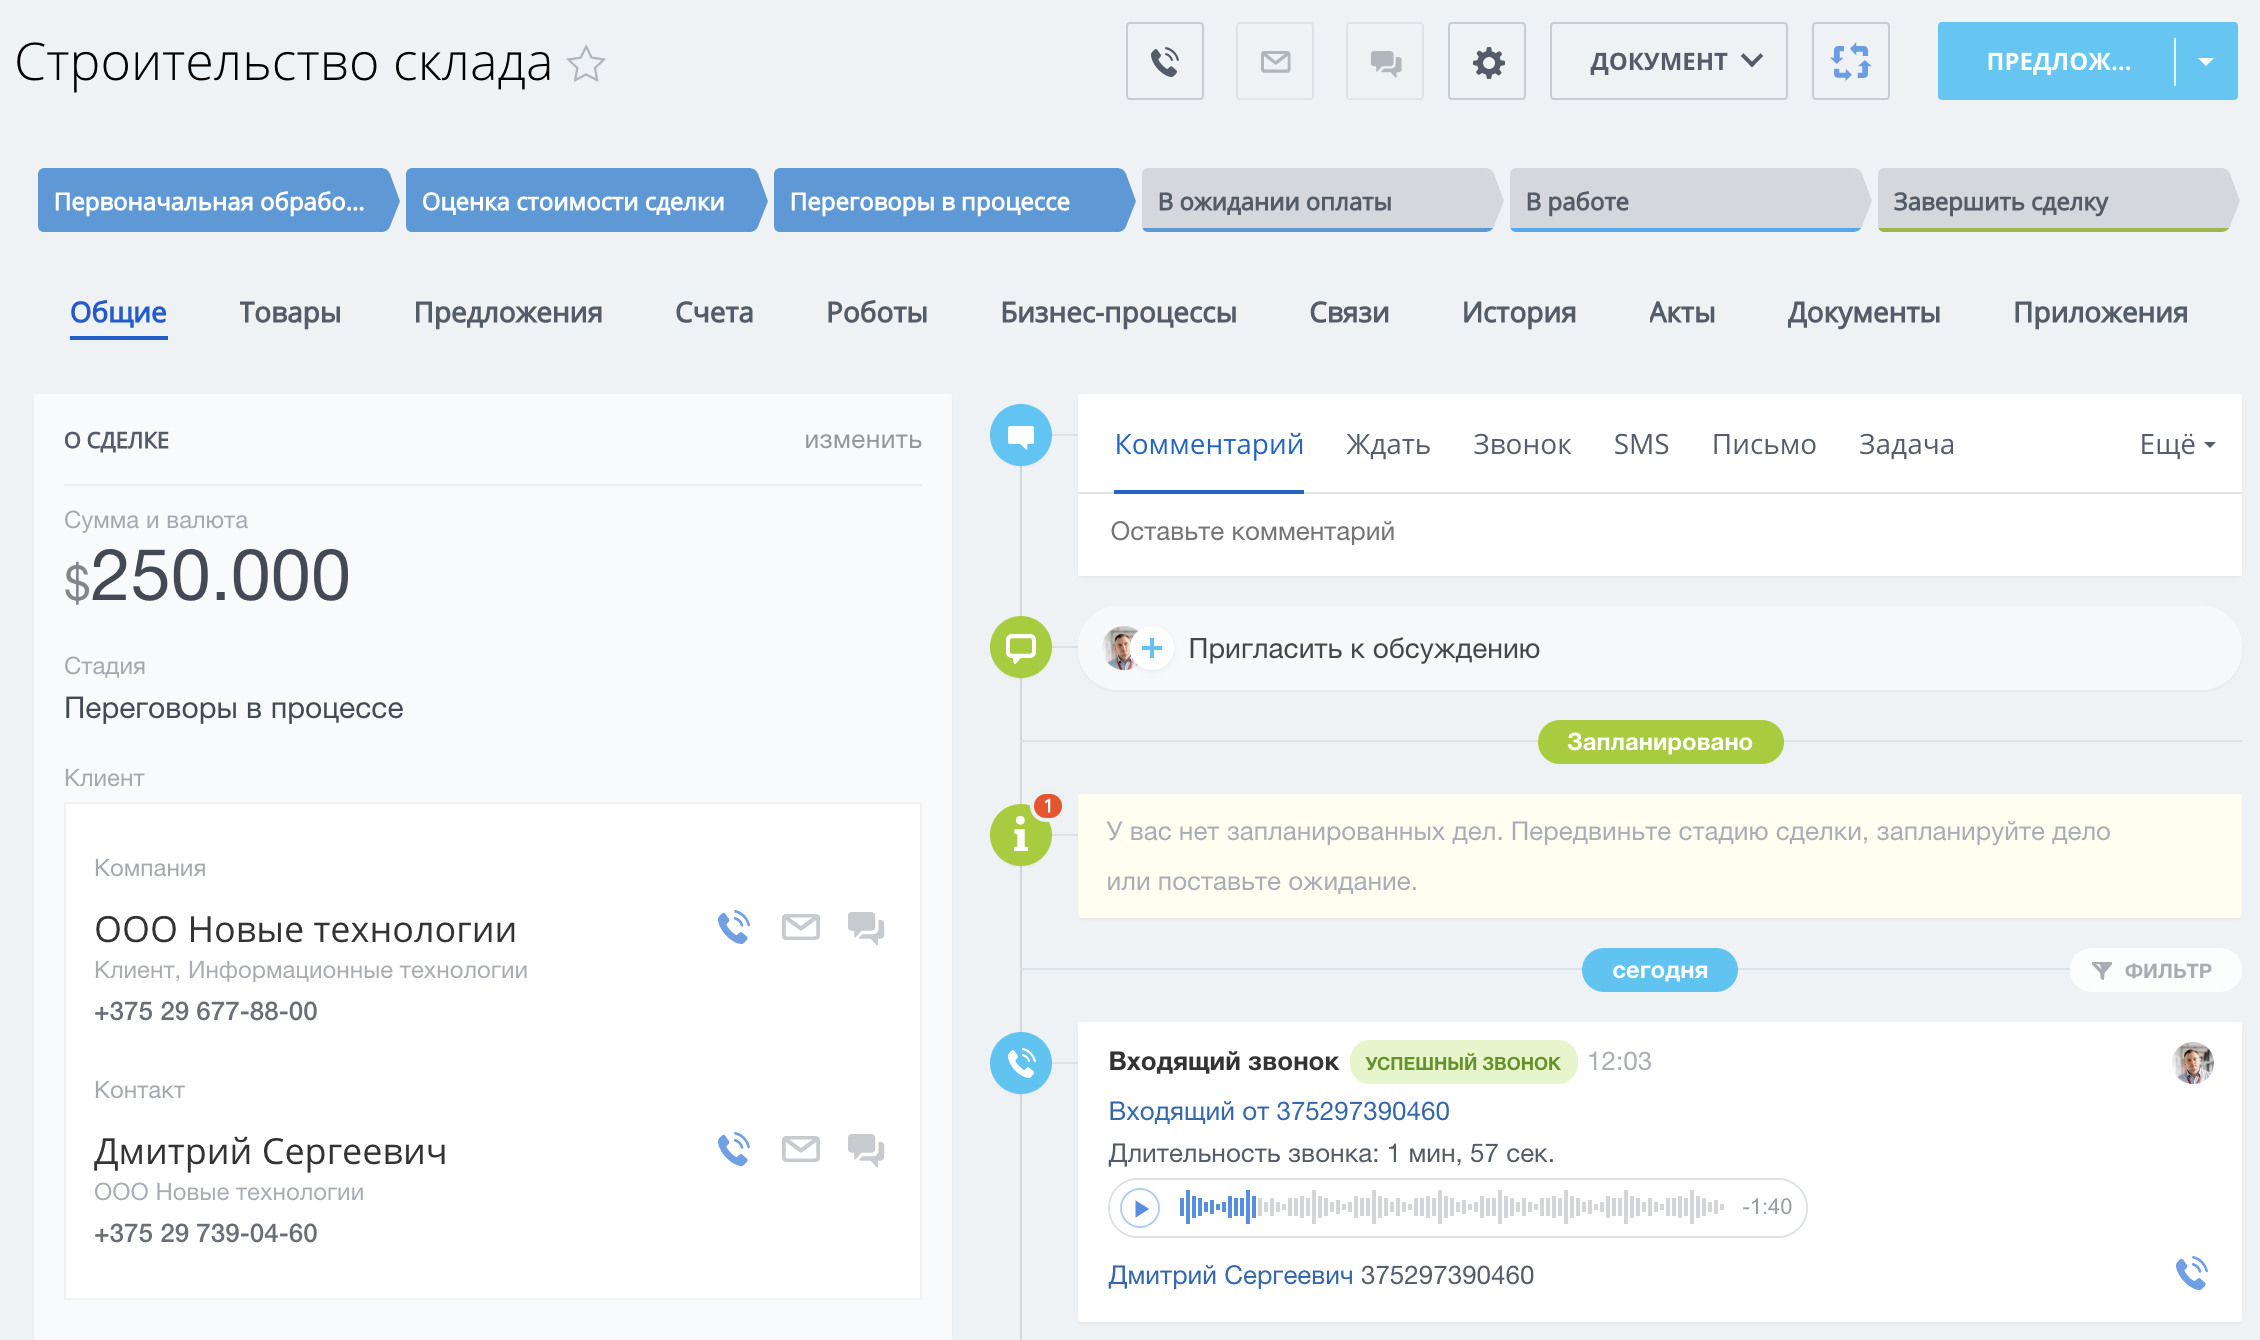Email contact Дмитрий Сергеевич via envelope icon
2260x1340 pixels.
click(x=800, y=1150)
